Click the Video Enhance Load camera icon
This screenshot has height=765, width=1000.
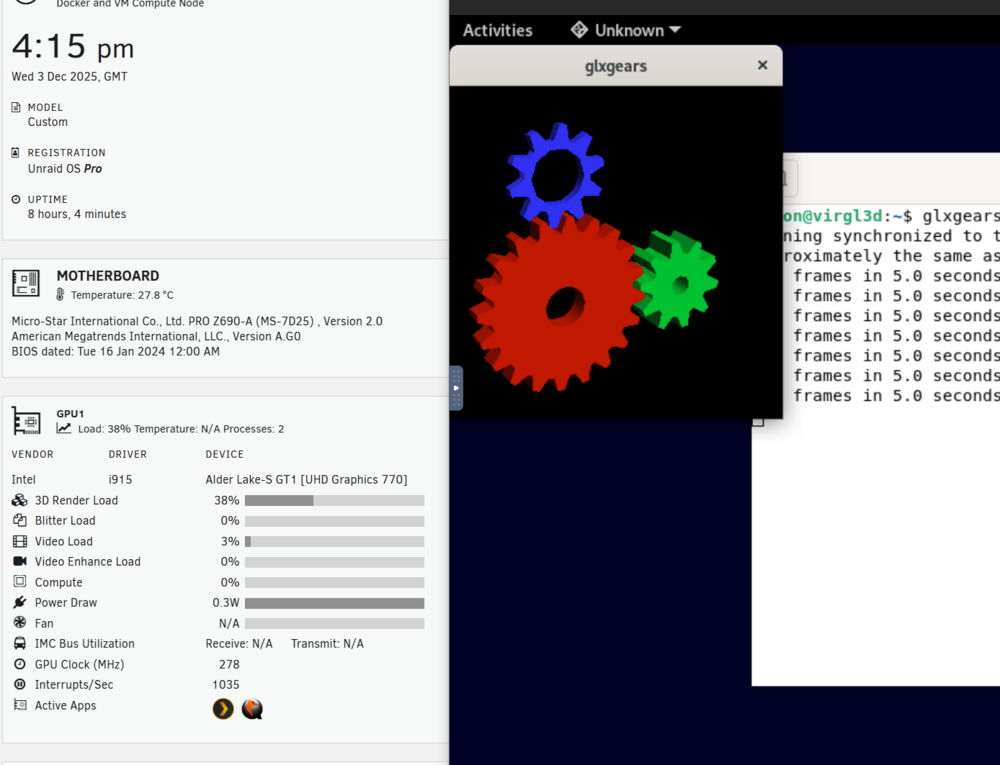20,561
